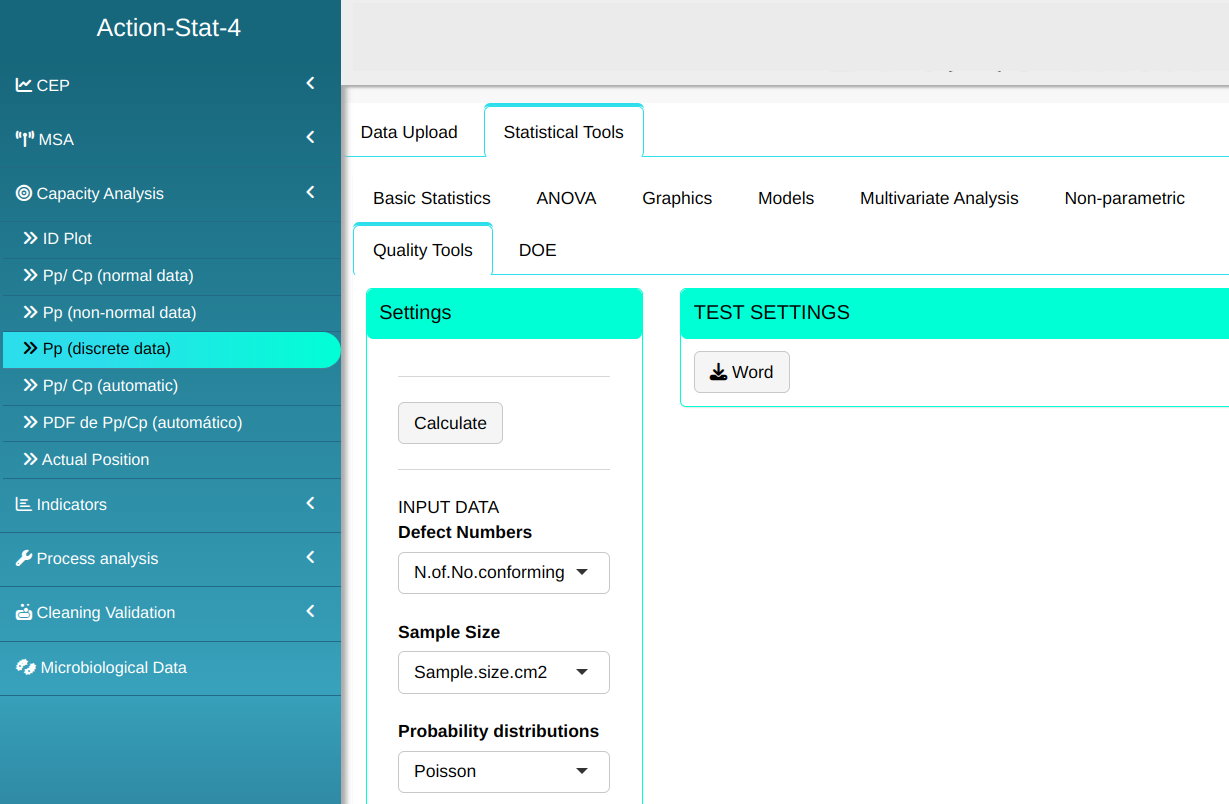
Task: Open the Defect Numbers dropdown
Action: [x=503, y=573]
